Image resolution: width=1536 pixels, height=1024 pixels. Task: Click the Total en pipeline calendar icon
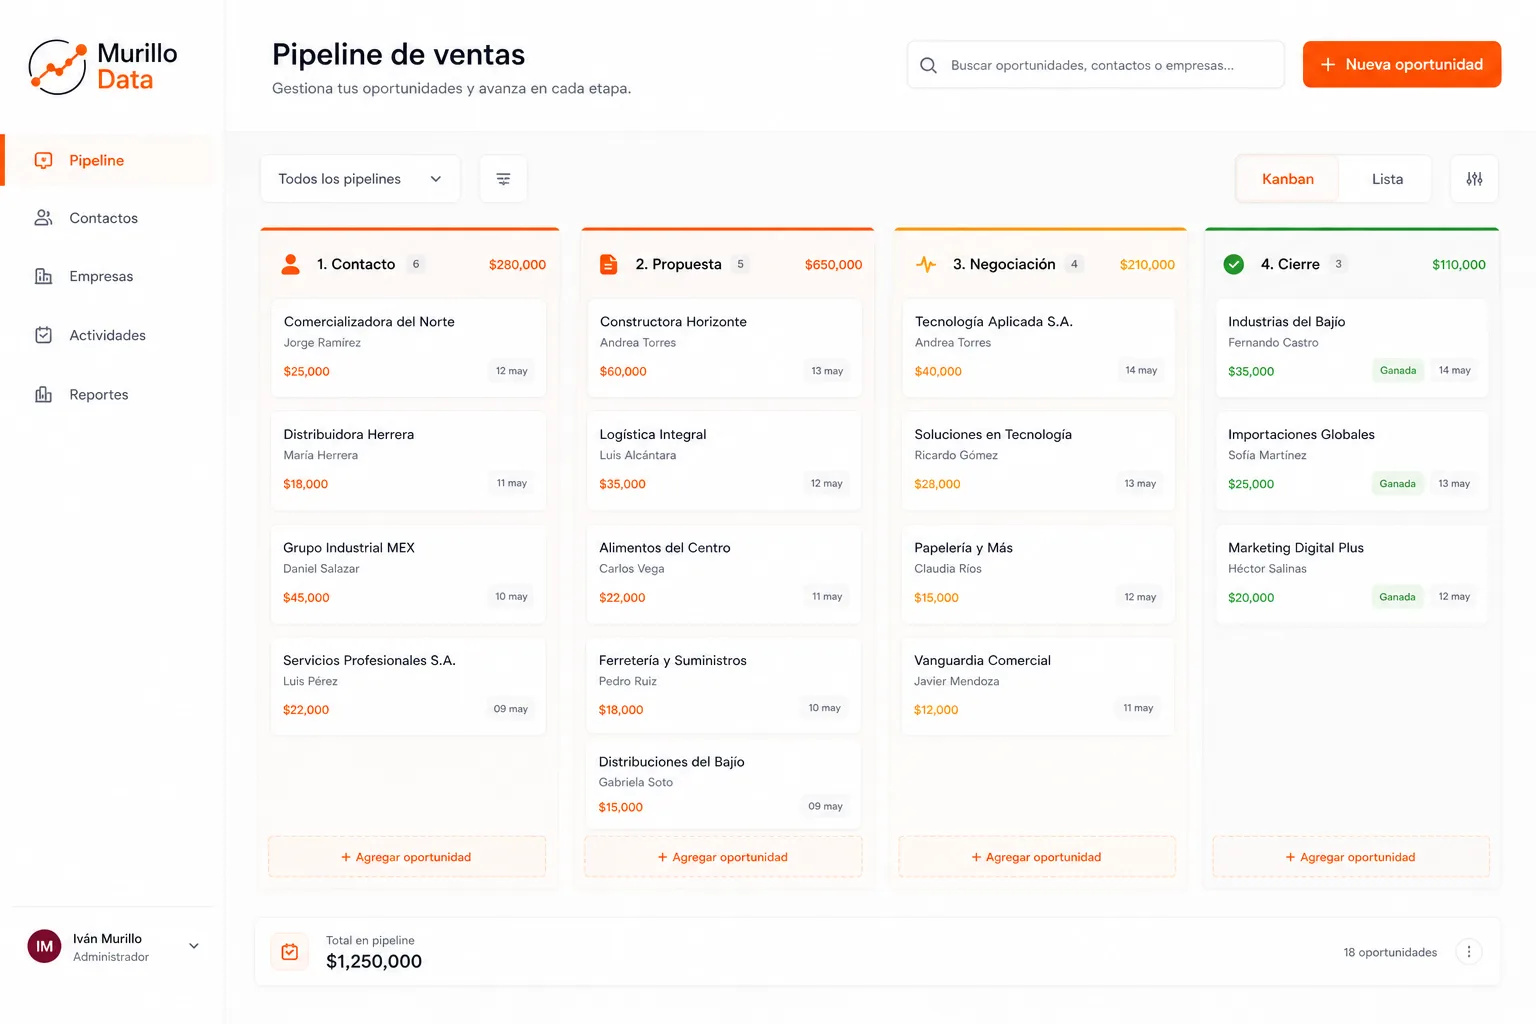pyautogui.click(x=290, y=952)
